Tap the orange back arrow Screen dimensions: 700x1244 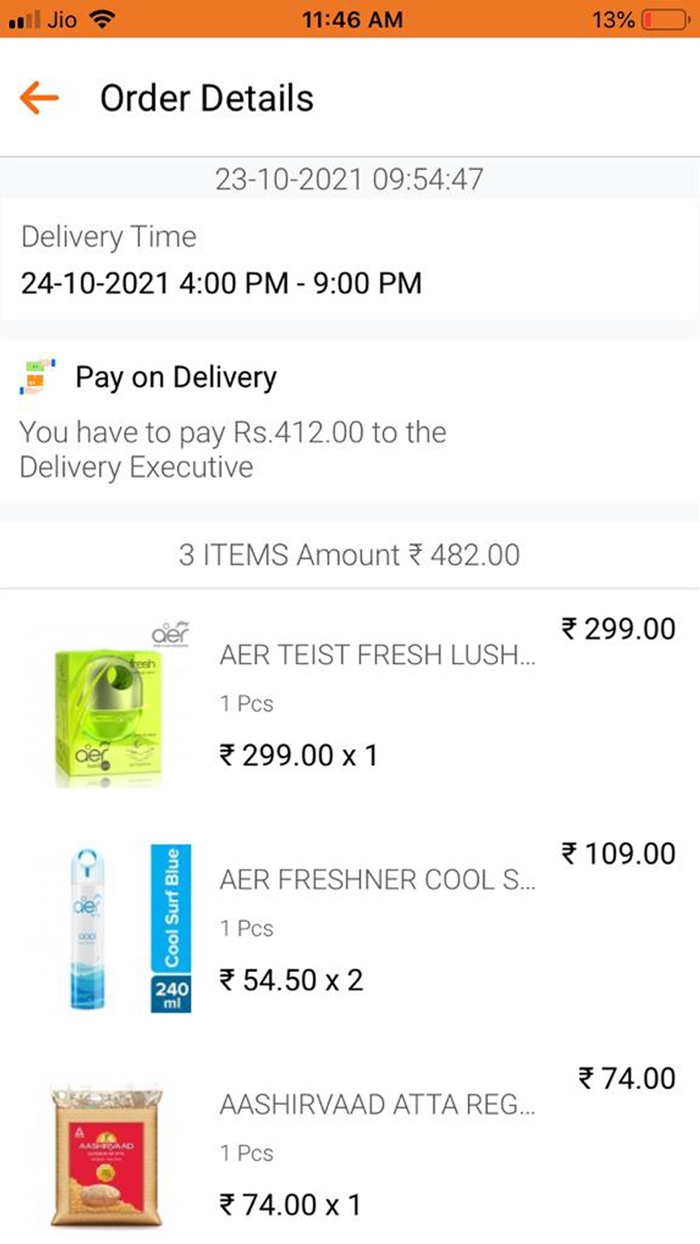[x=40, y=98]
